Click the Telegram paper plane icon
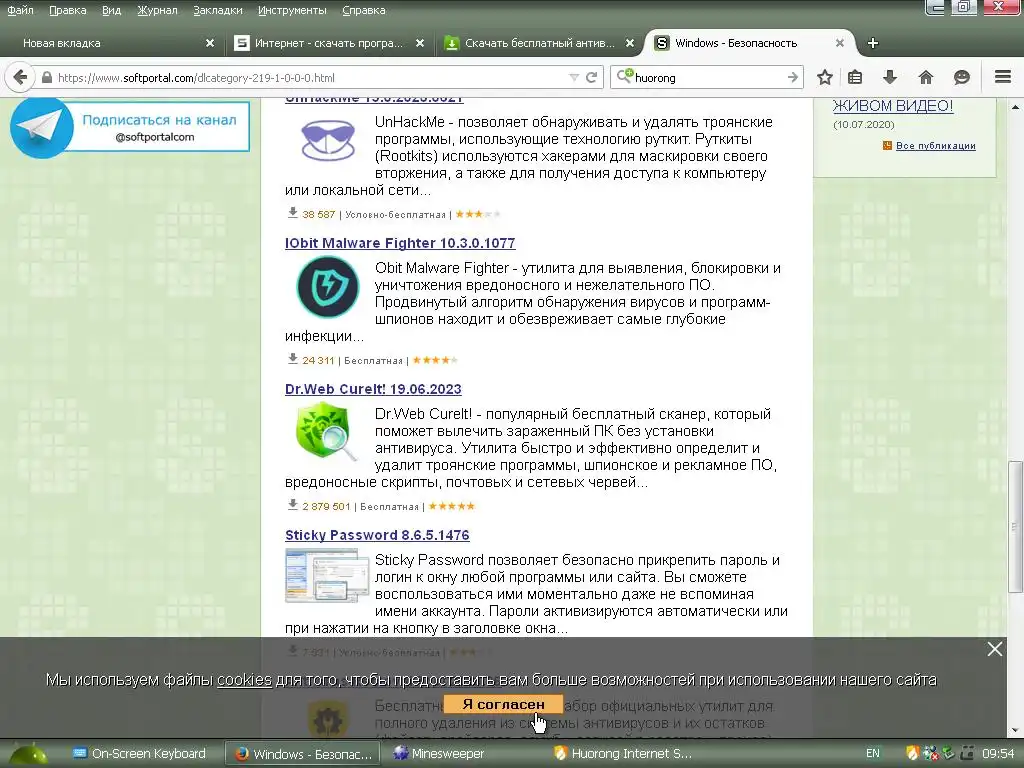Viewport: 1024px width, 768px height. tap(42, 128)
